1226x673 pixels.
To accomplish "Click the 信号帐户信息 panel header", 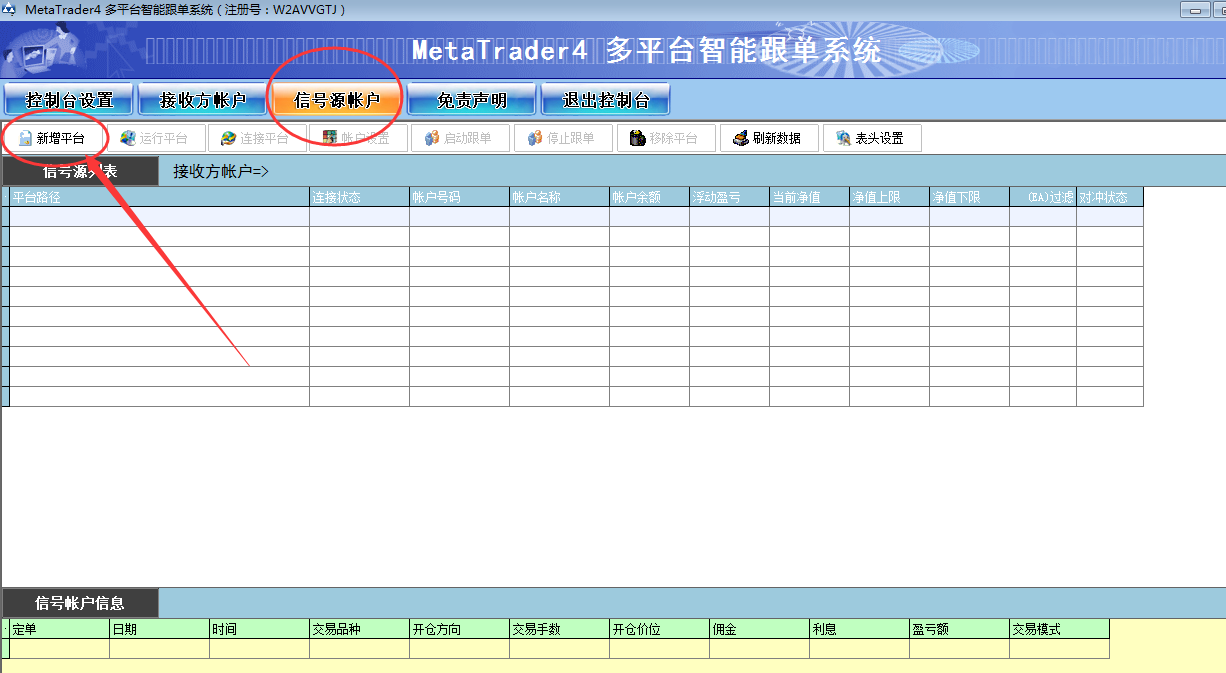I will pyautogui.click(x=80, y=603).
